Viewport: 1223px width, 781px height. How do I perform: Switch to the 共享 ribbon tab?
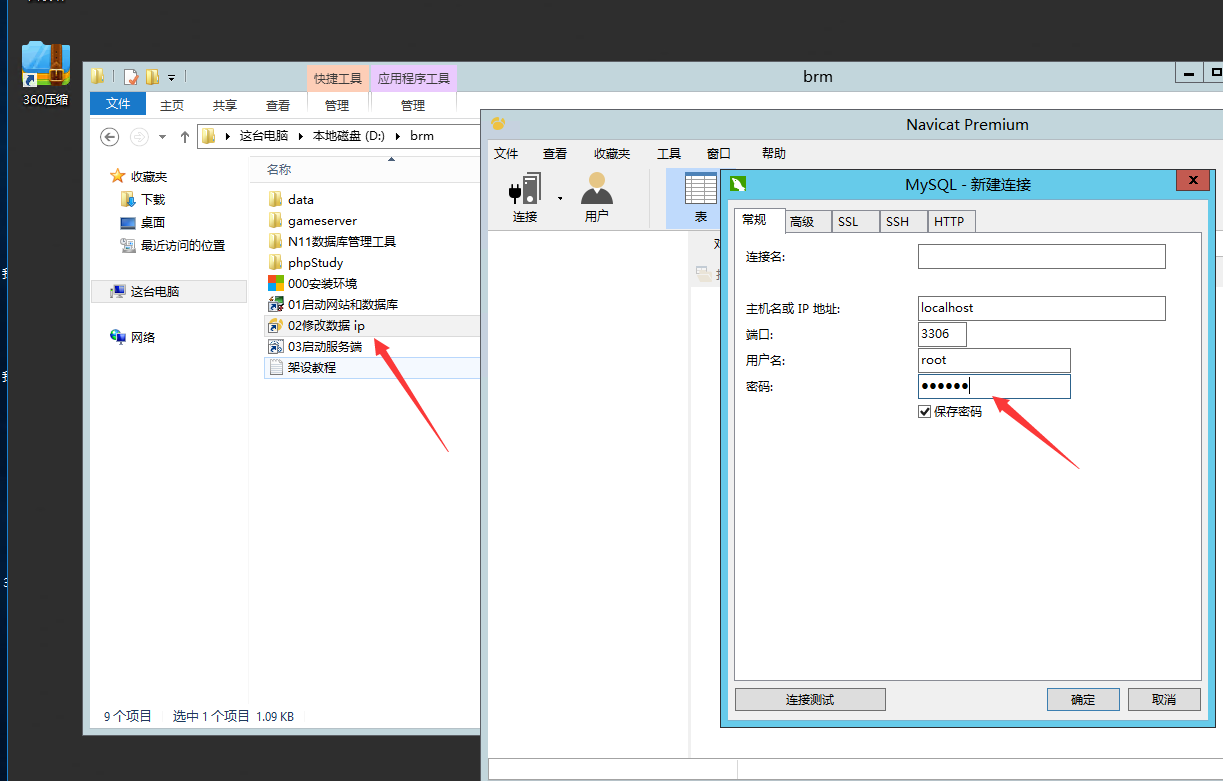pyautogui.click(x=225, y=105)
